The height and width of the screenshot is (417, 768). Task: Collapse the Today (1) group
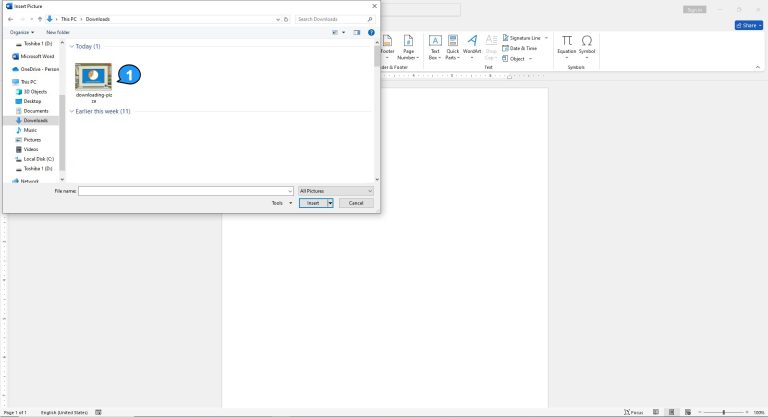point(72,47)
